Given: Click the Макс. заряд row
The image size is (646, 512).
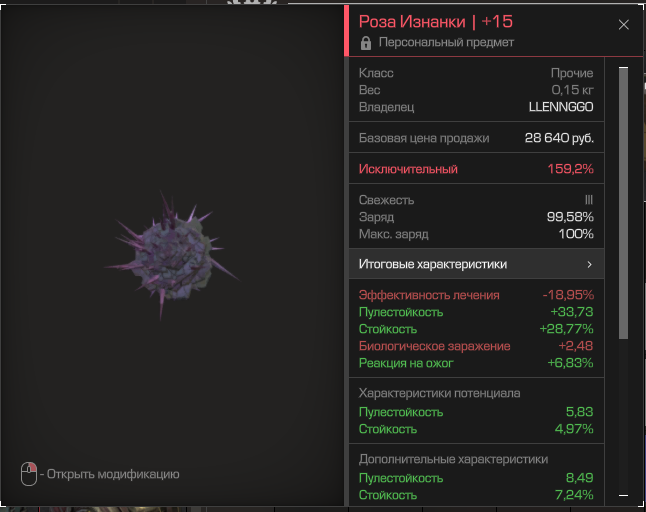Looking at the screenshot, I should (x=475, y=234).
